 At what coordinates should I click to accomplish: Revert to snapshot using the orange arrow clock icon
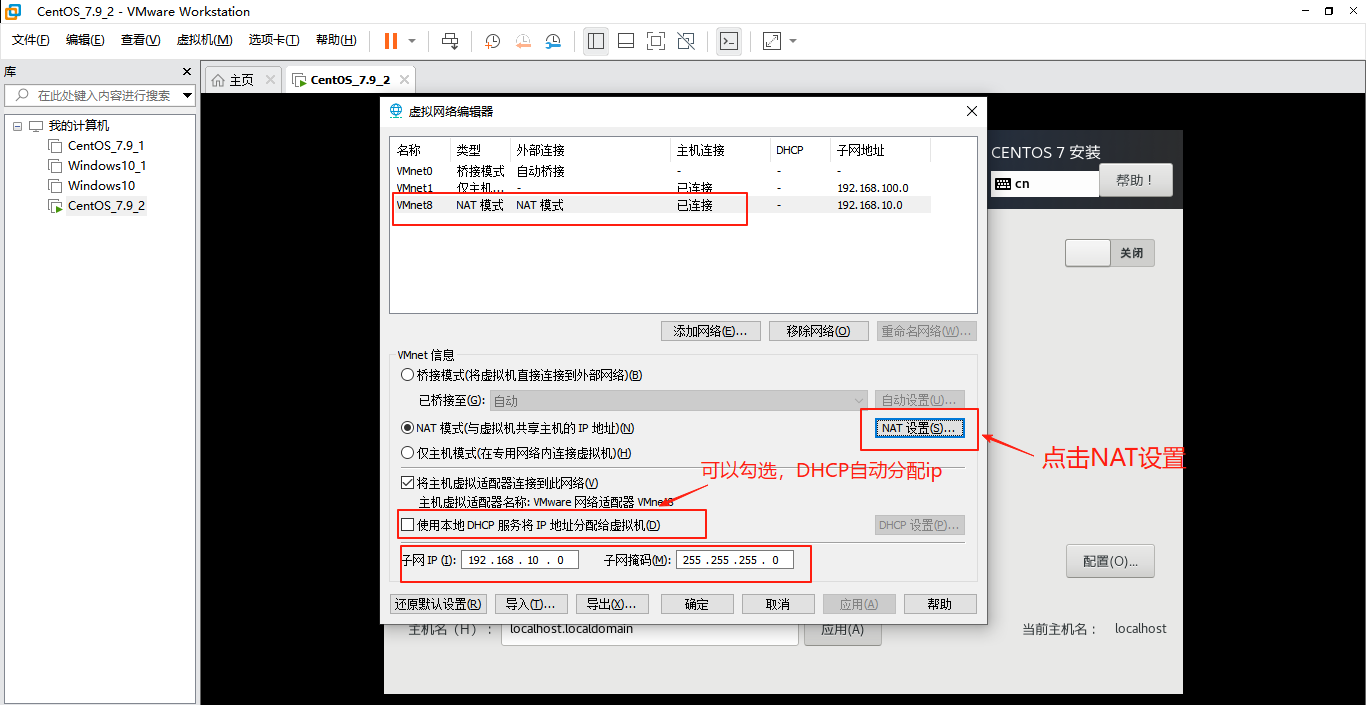(x=524, y=41)
